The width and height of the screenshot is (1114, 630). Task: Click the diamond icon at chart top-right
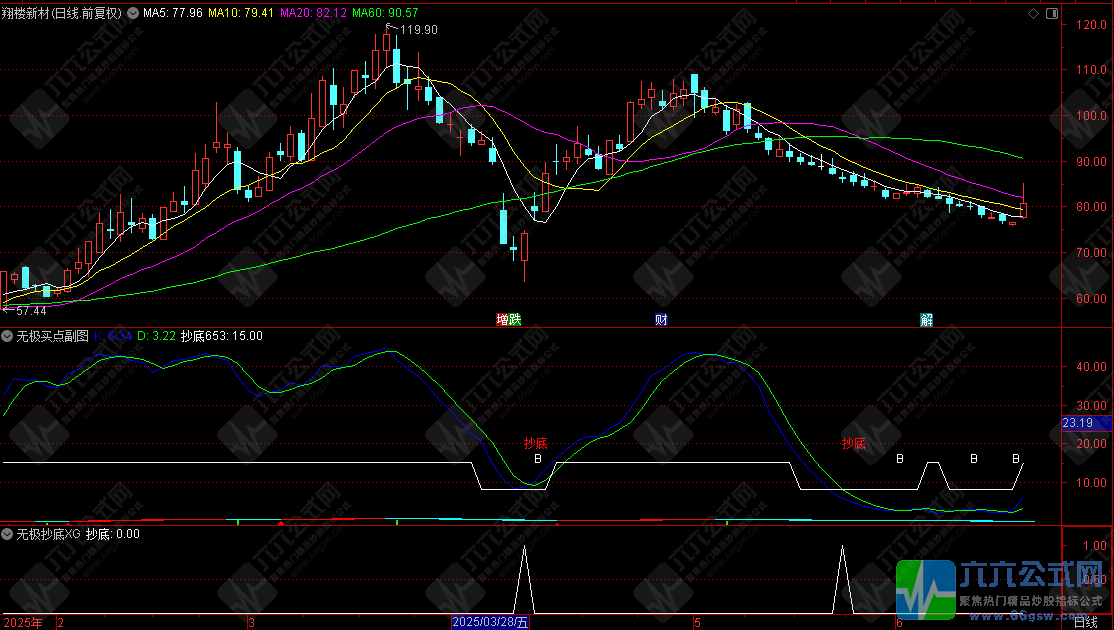click(1033, 14)
